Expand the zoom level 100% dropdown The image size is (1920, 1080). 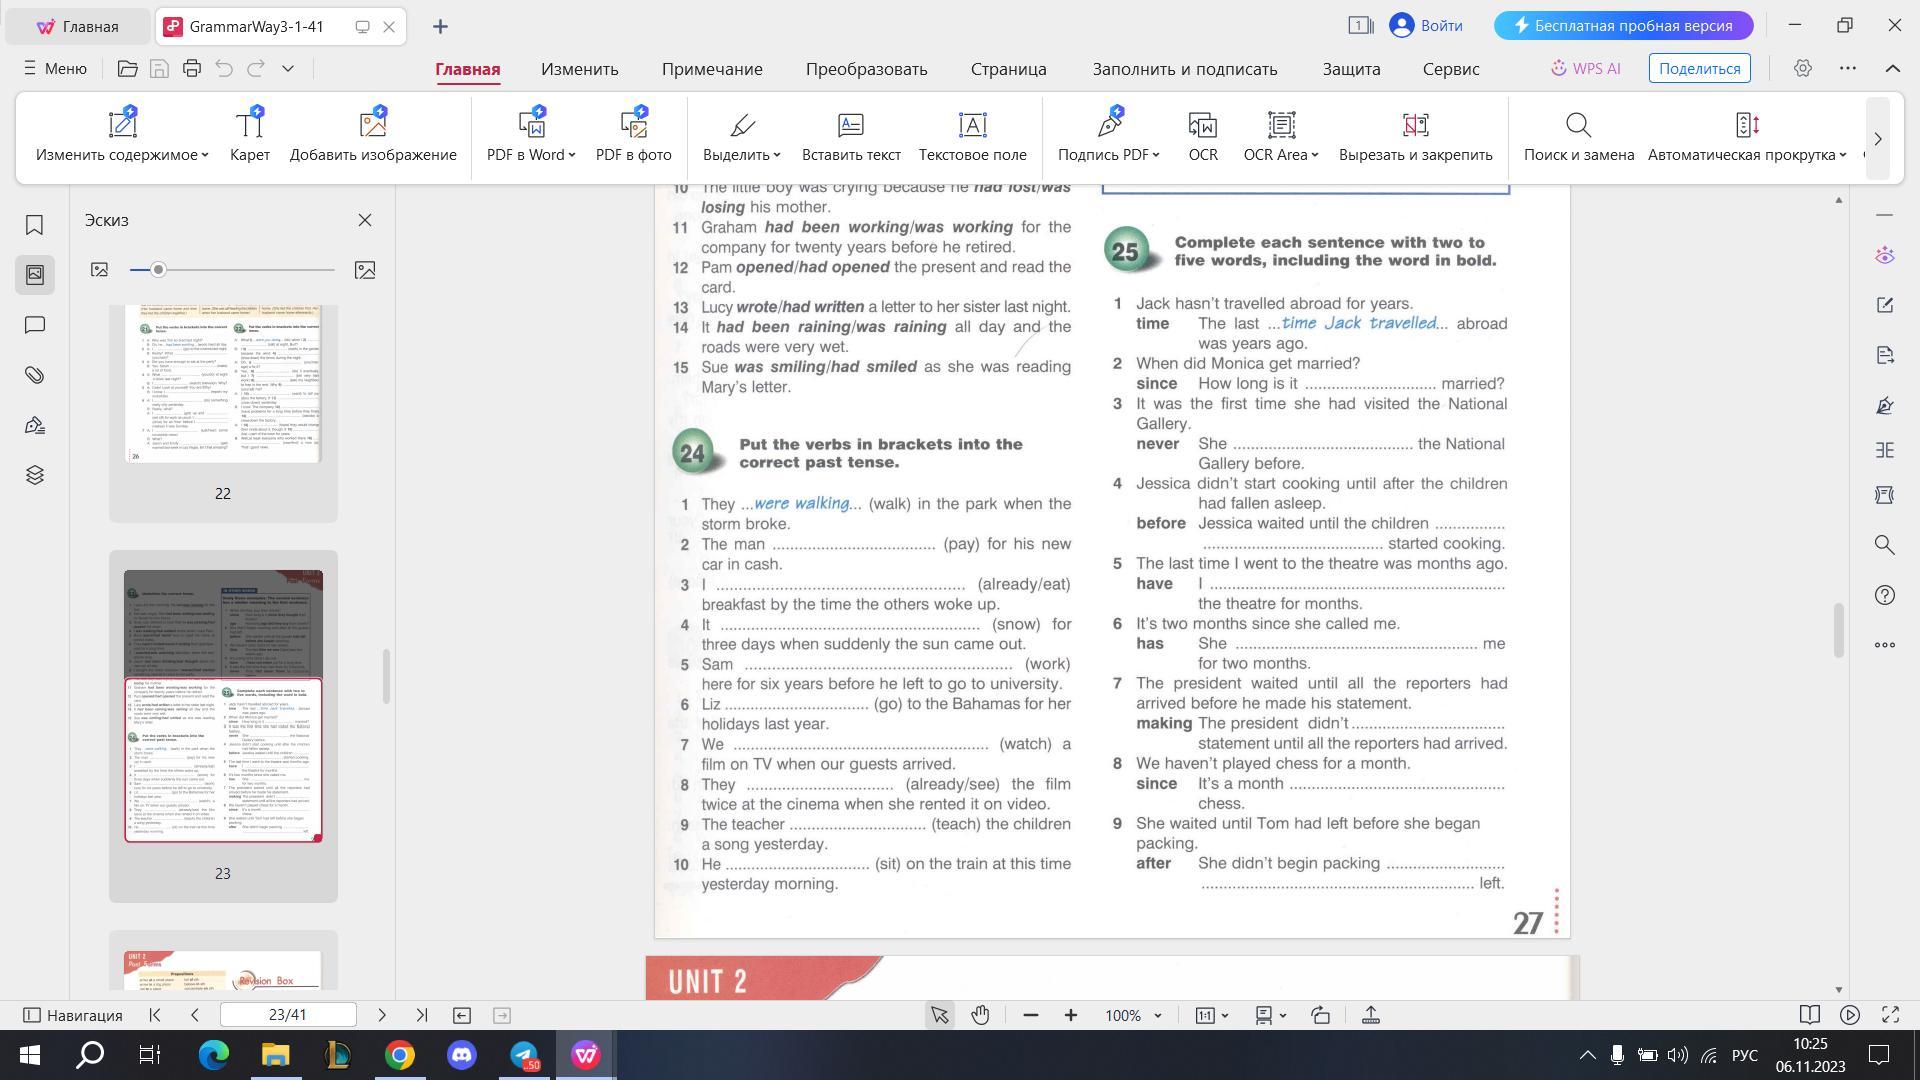pos(1158,1016)
